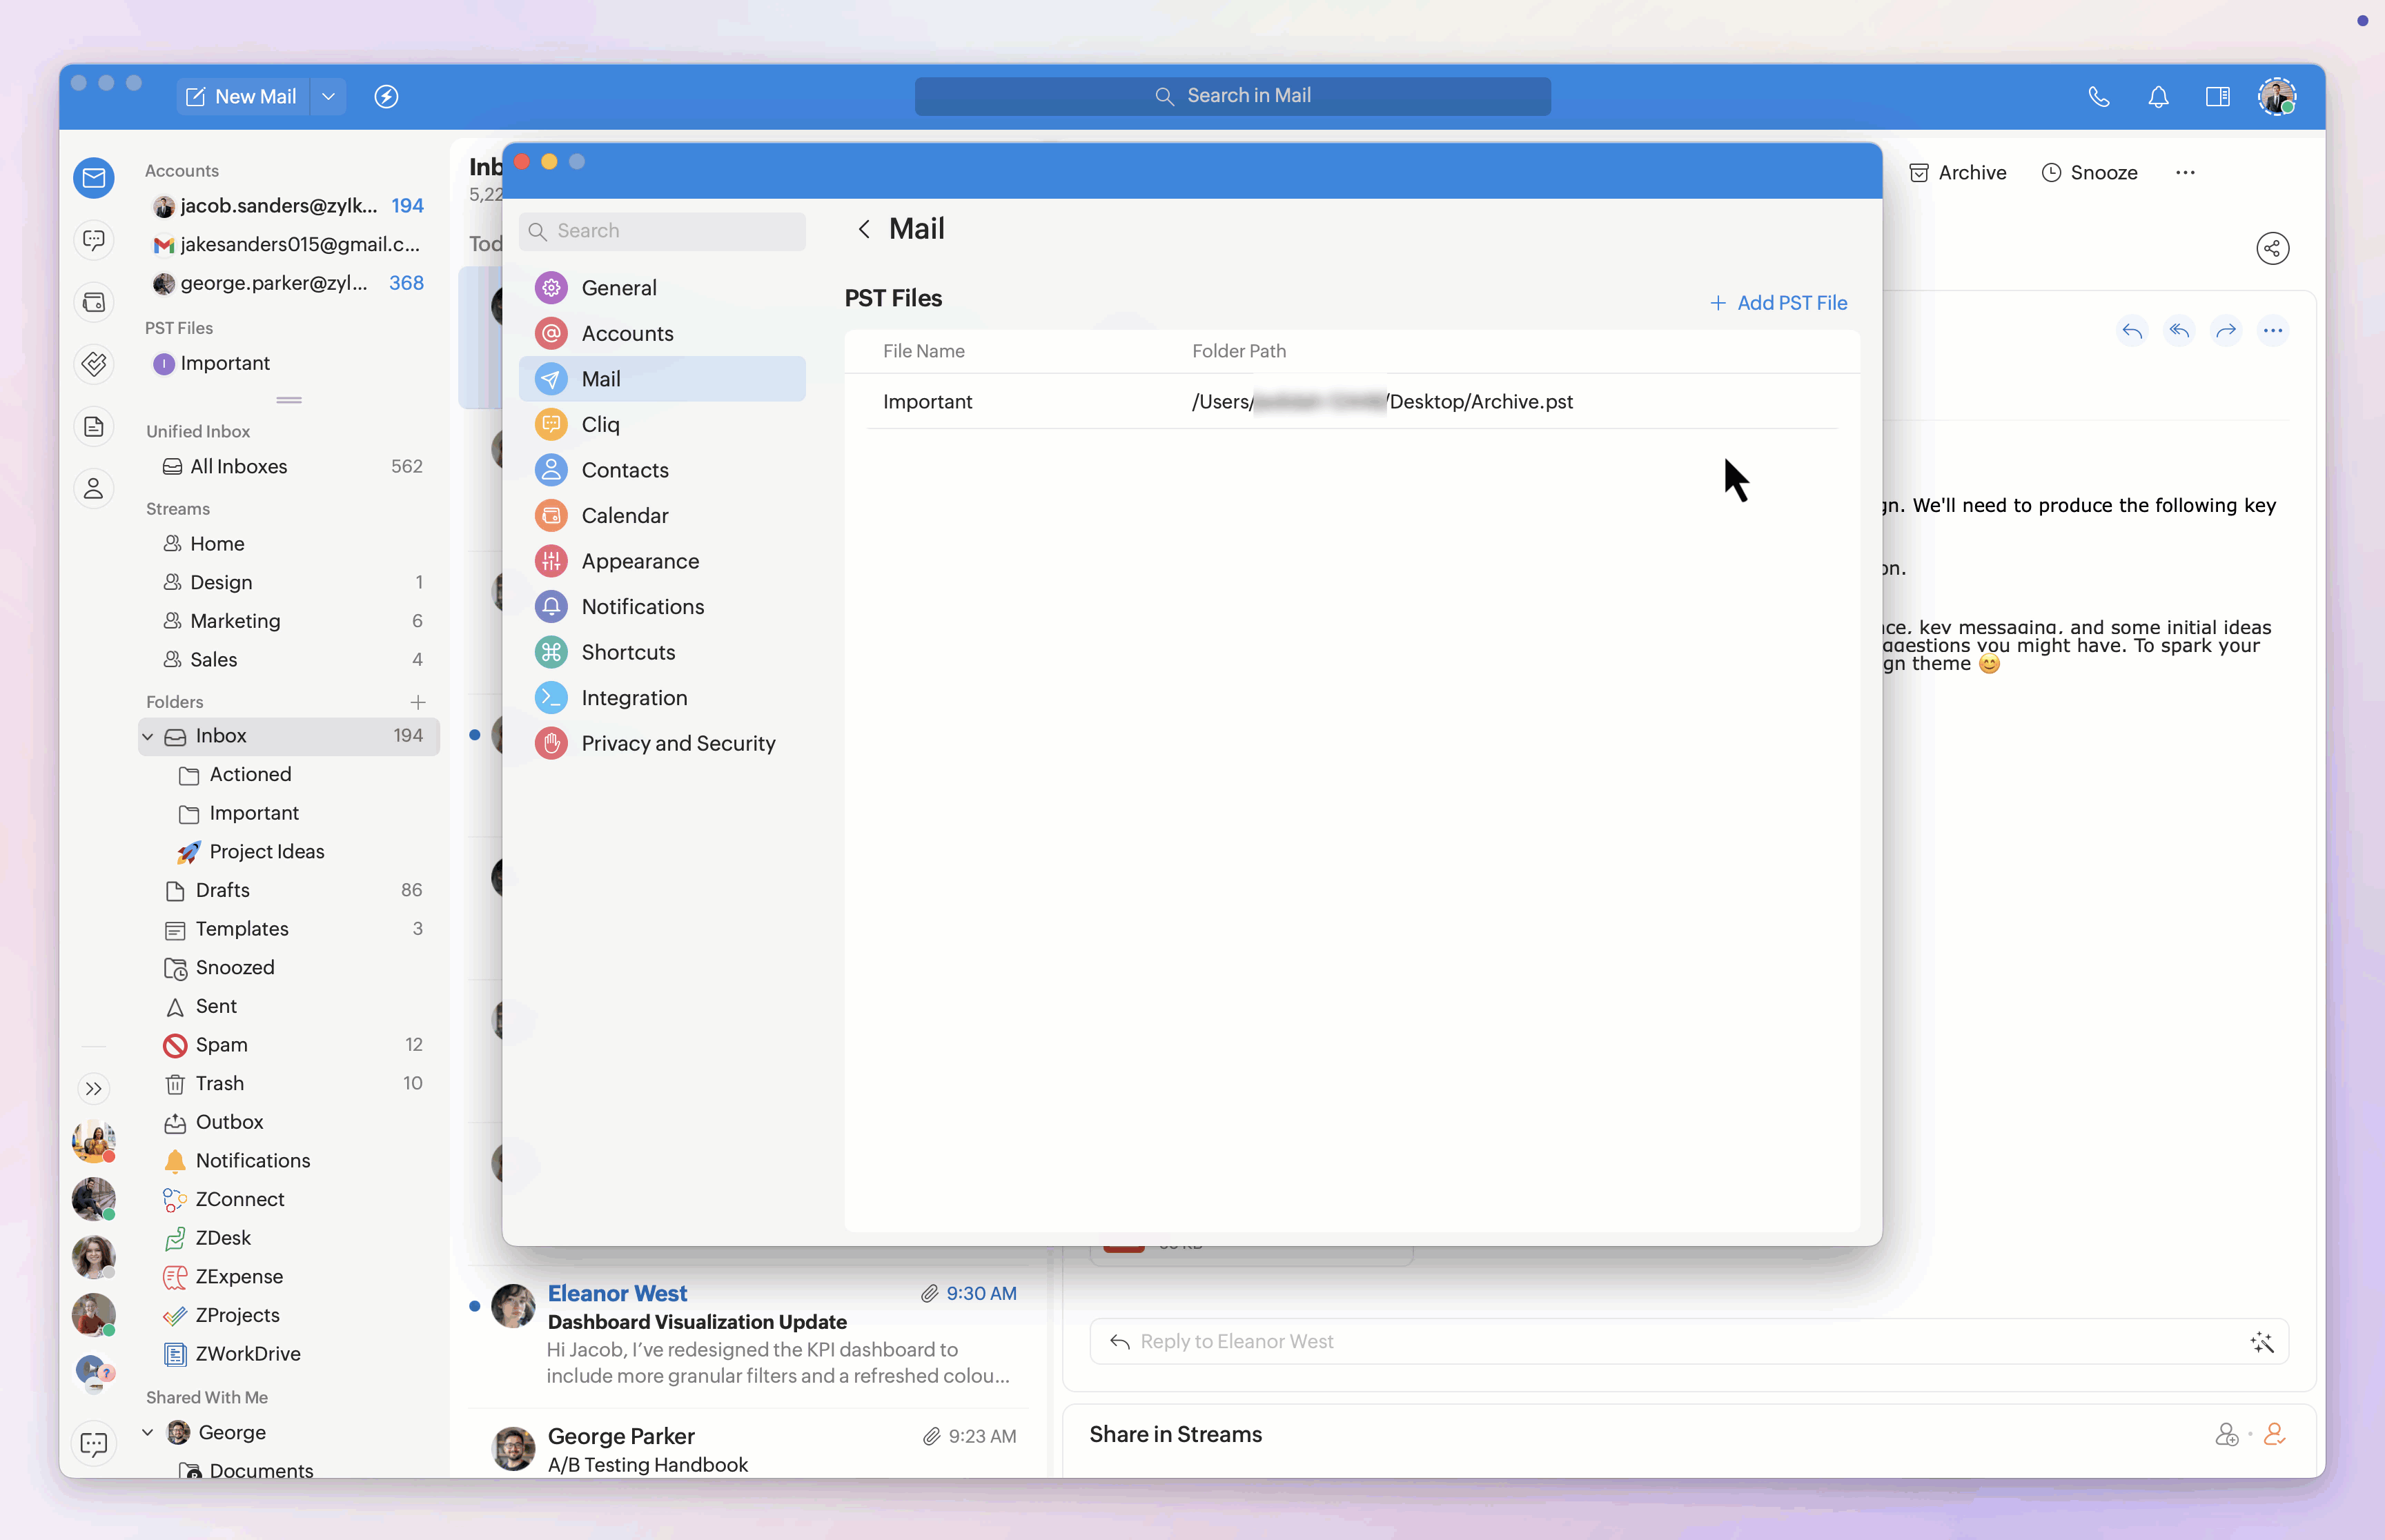This screenshot has height=1540, width=2385.
Task: Open the notifications bell icon
Action: 2158,97
